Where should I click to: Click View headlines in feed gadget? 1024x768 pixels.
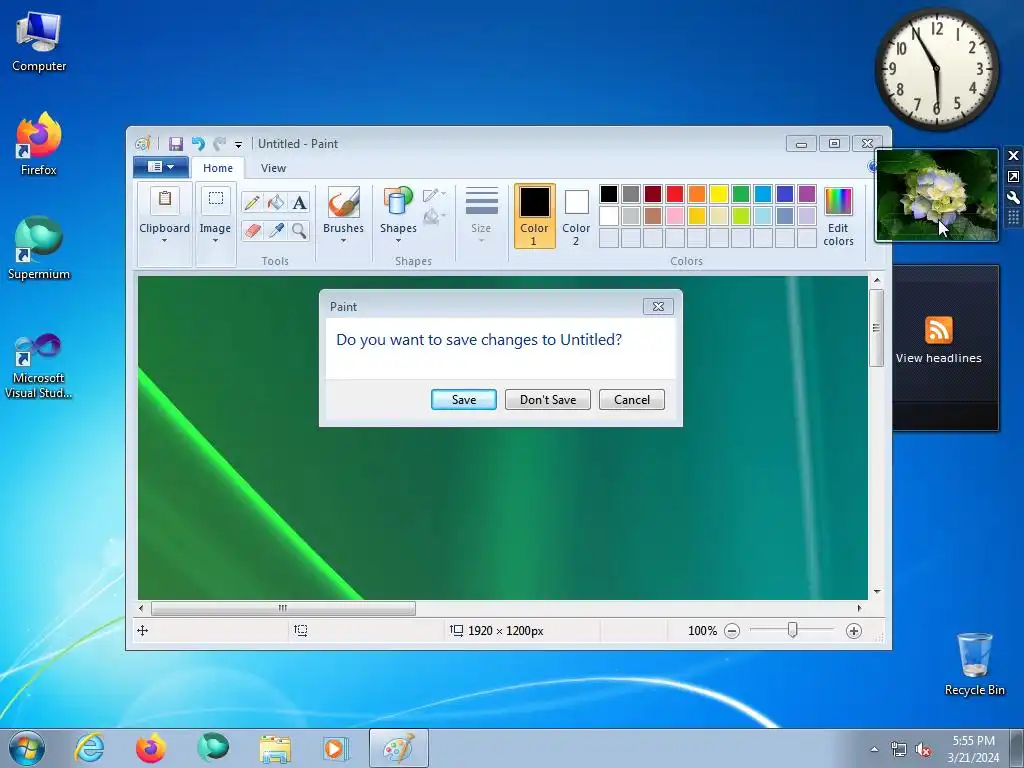[x=938, y=358]
